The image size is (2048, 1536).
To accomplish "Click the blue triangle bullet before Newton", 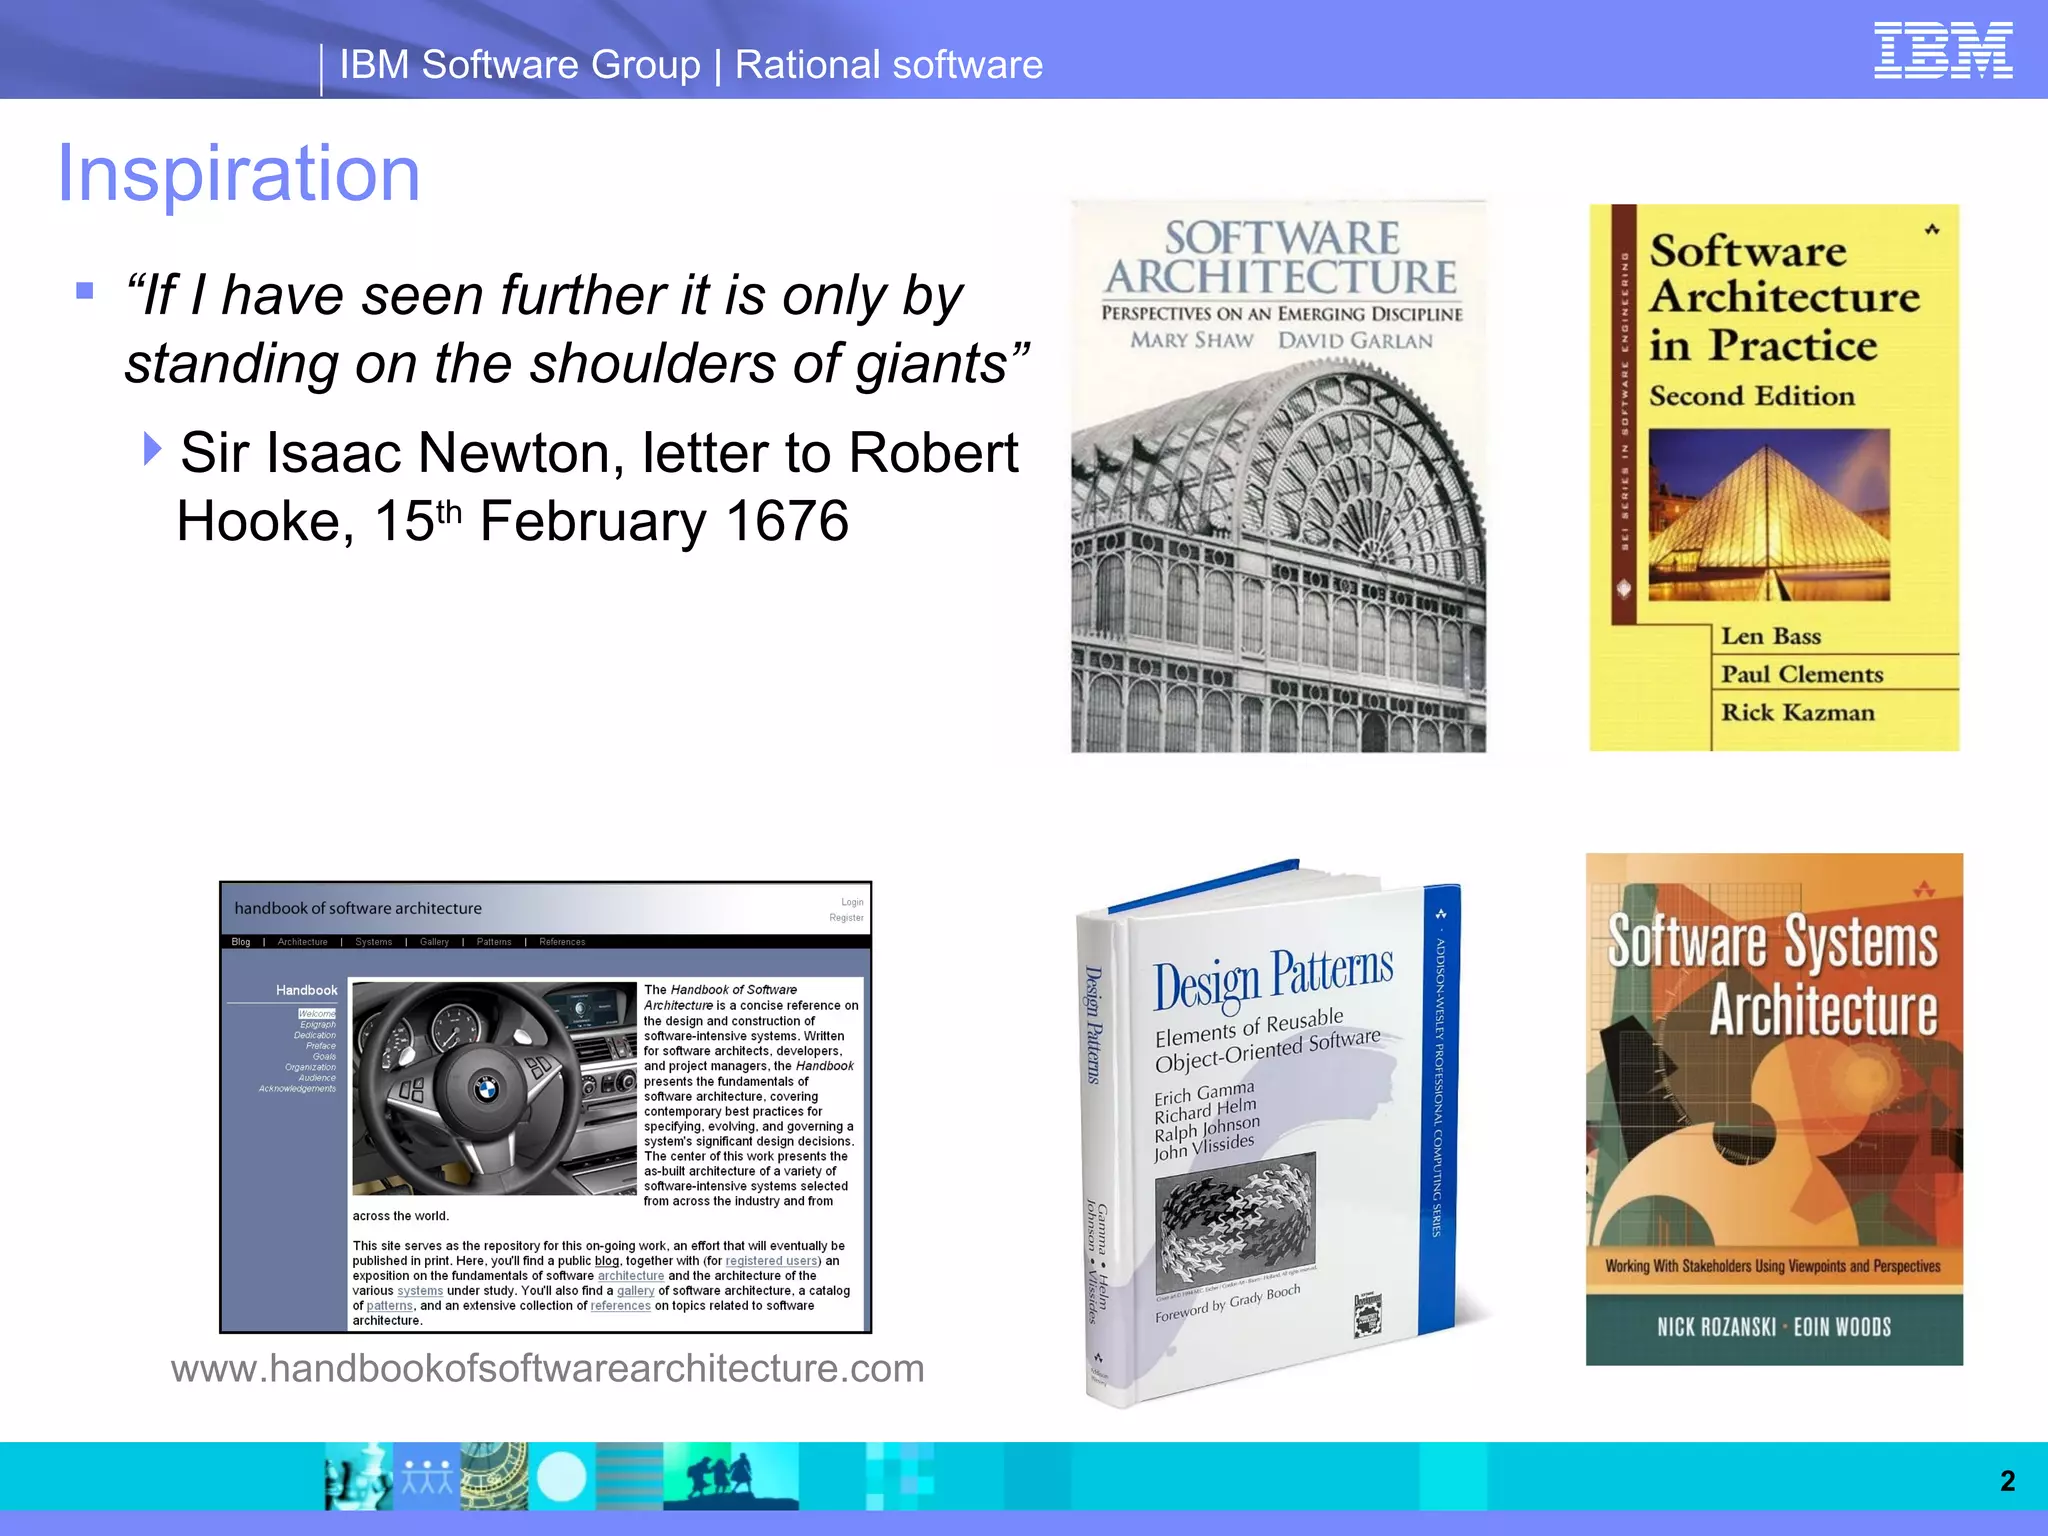I will [152, 449].
